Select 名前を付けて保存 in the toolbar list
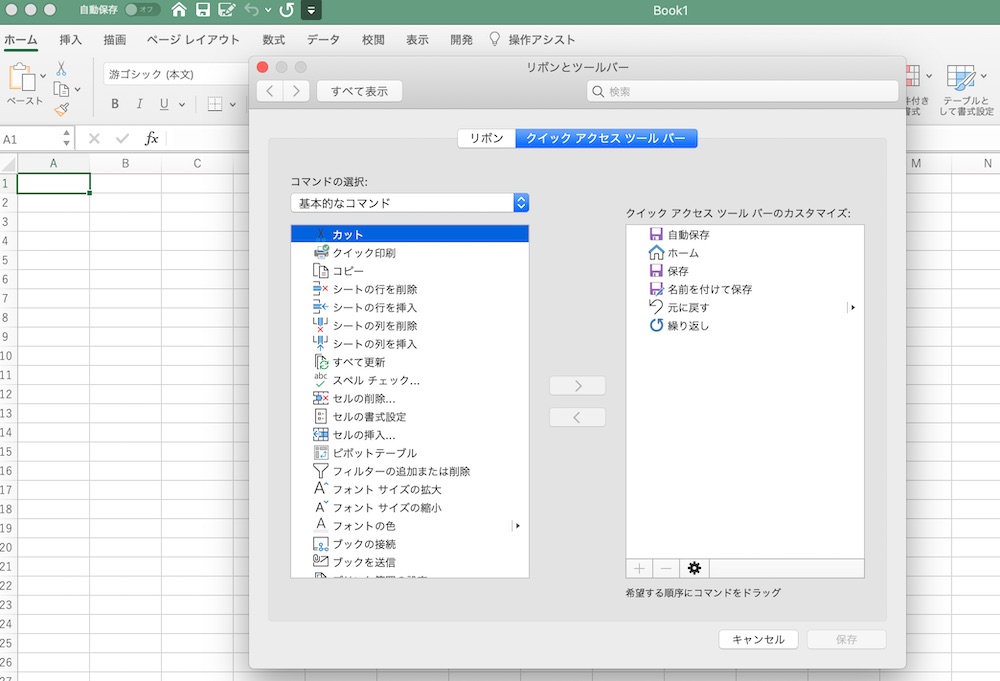The image size is (1000, 681). pyautogui.click(x=745, y=289)
